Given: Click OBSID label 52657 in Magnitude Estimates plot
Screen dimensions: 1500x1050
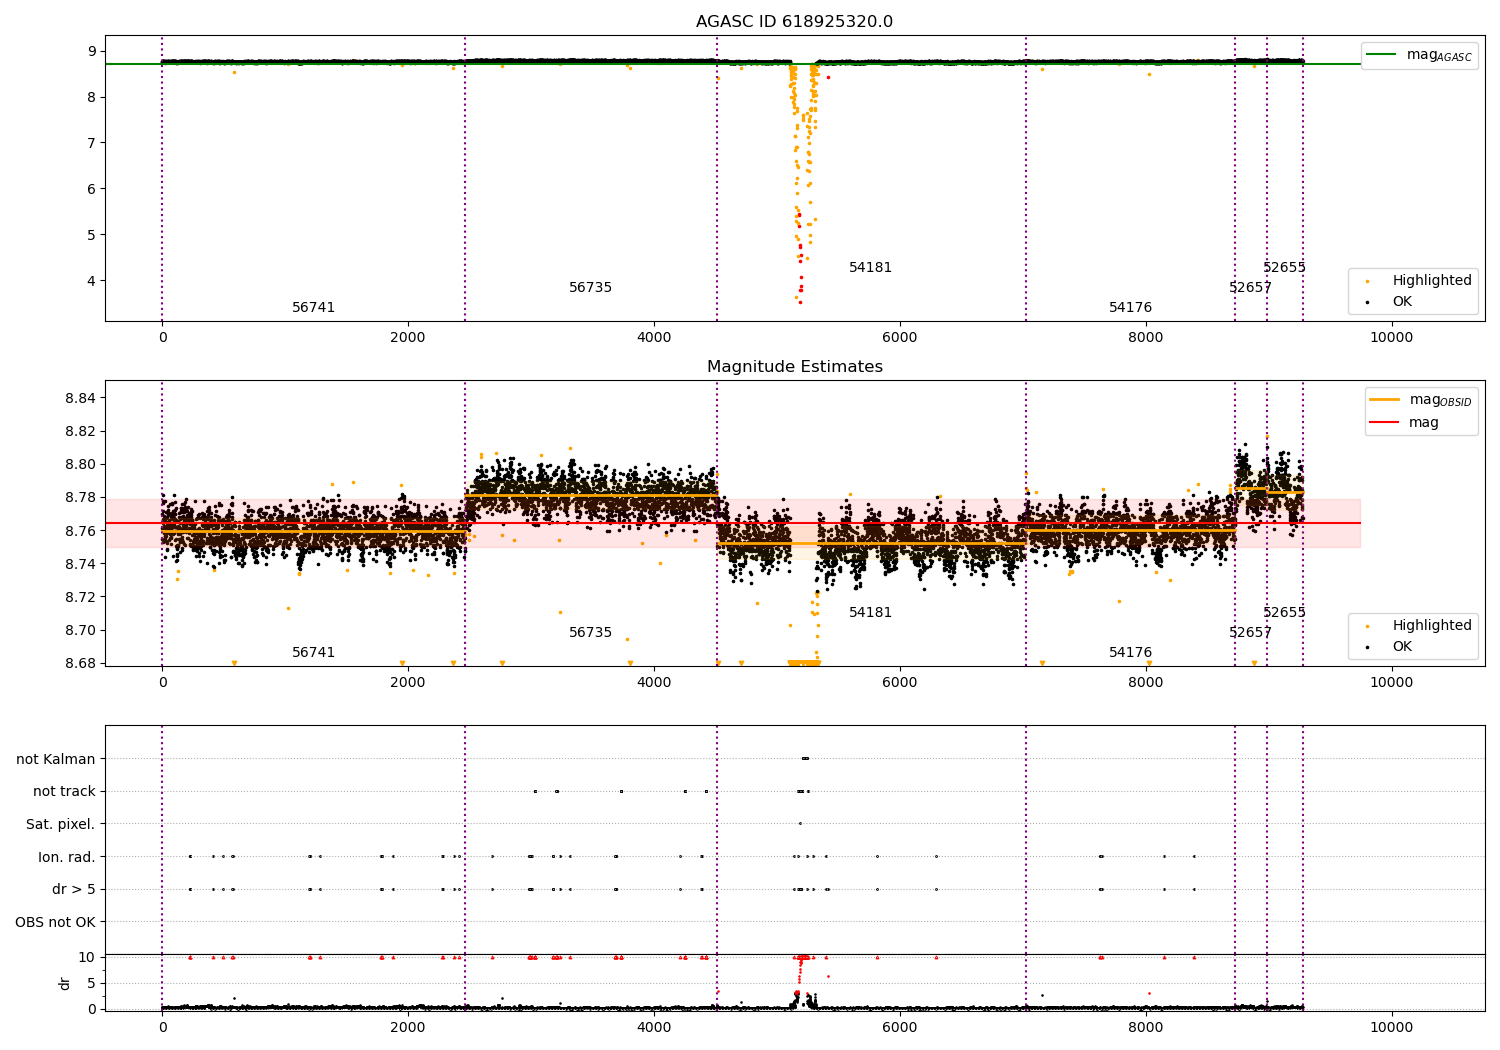Looking at the screenshot, I should 1250,633.
